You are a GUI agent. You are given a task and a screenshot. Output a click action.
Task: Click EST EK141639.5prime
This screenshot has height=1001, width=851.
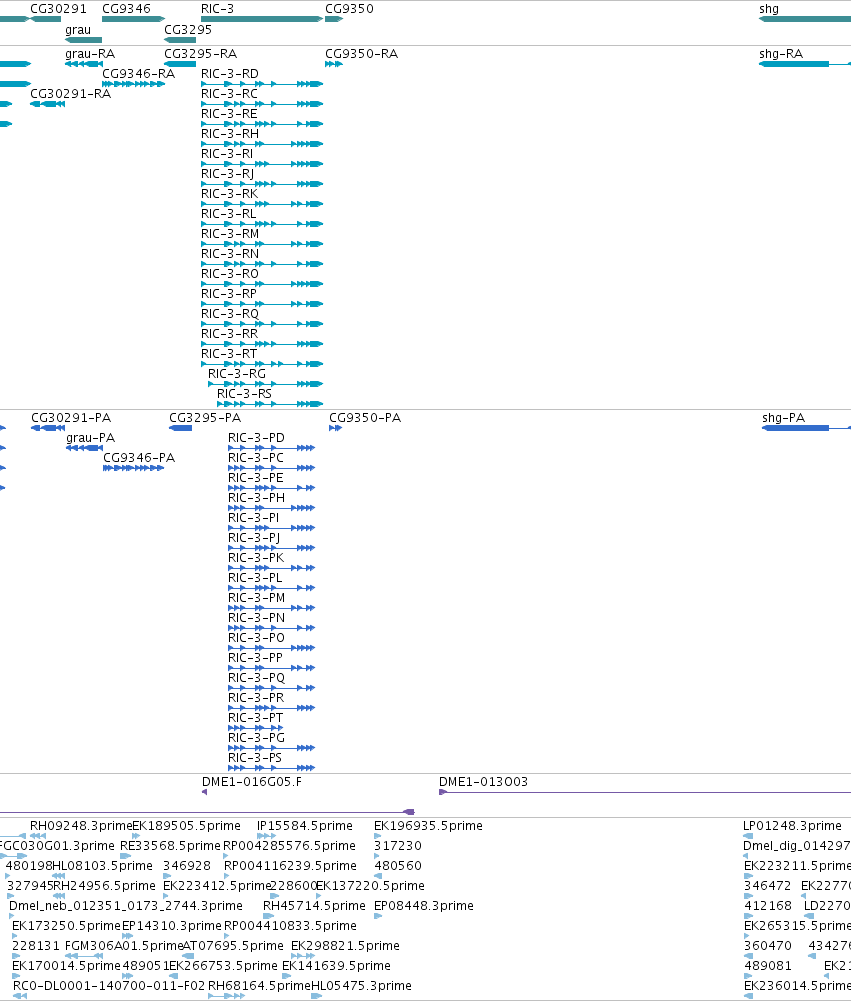(x=286, y=976)
